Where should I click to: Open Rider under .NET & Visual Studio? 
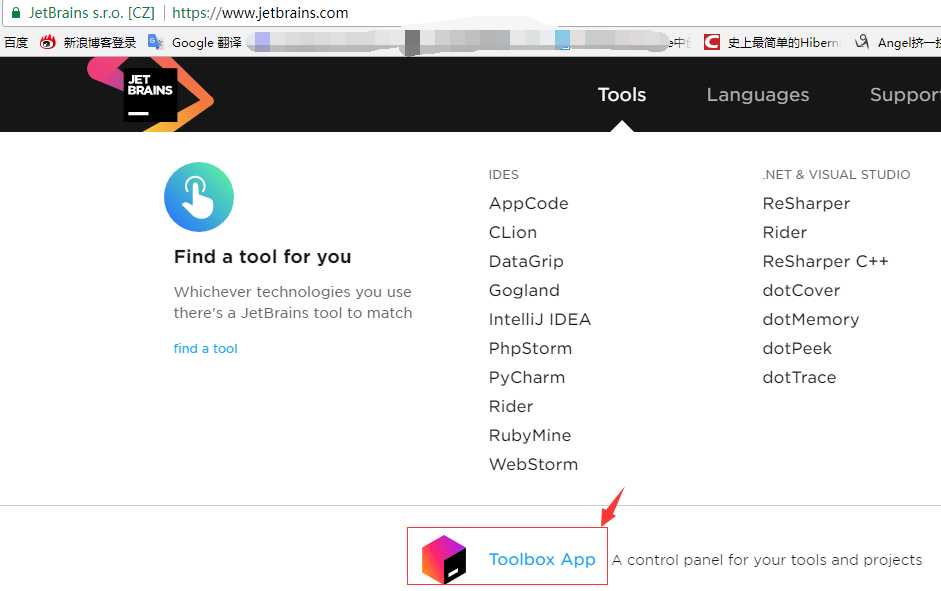pos(784,232)
